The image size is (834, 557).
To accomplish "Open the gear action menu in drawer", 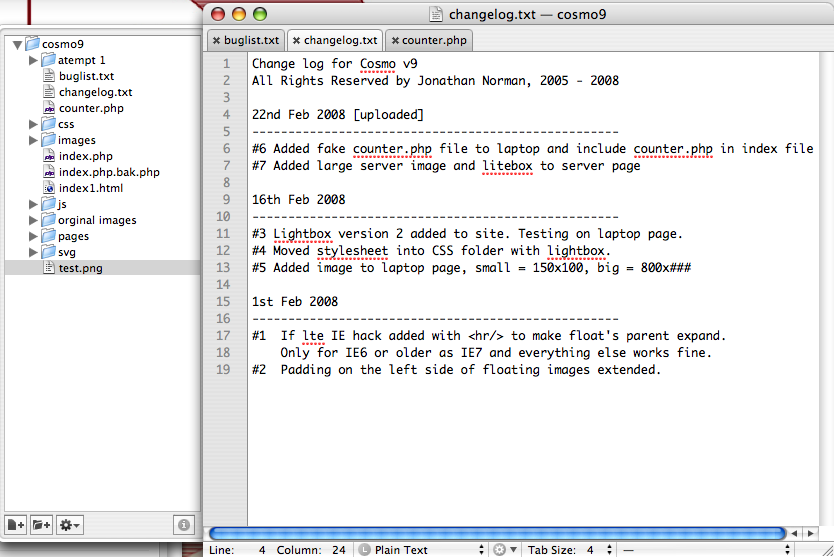I will coord(70,524).
